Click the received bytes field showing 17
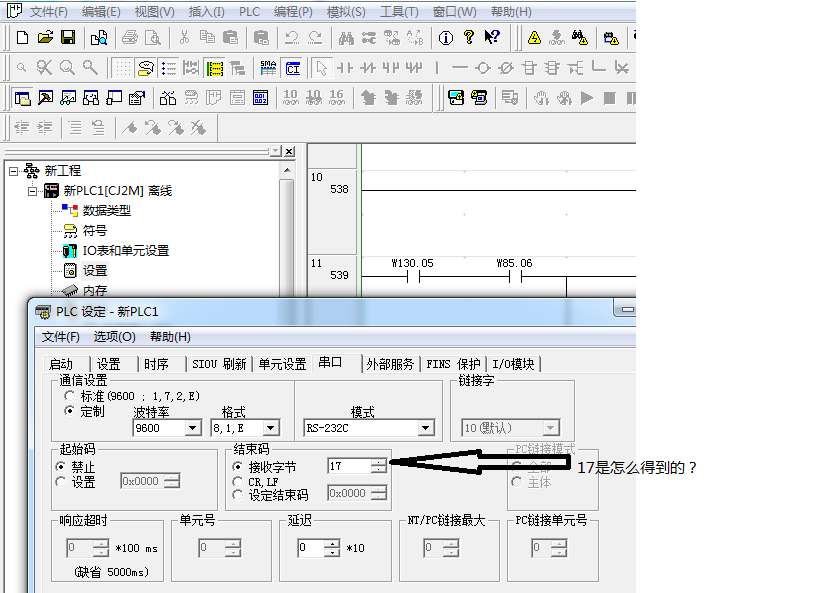The image size is (819, 593). [348, 466]
